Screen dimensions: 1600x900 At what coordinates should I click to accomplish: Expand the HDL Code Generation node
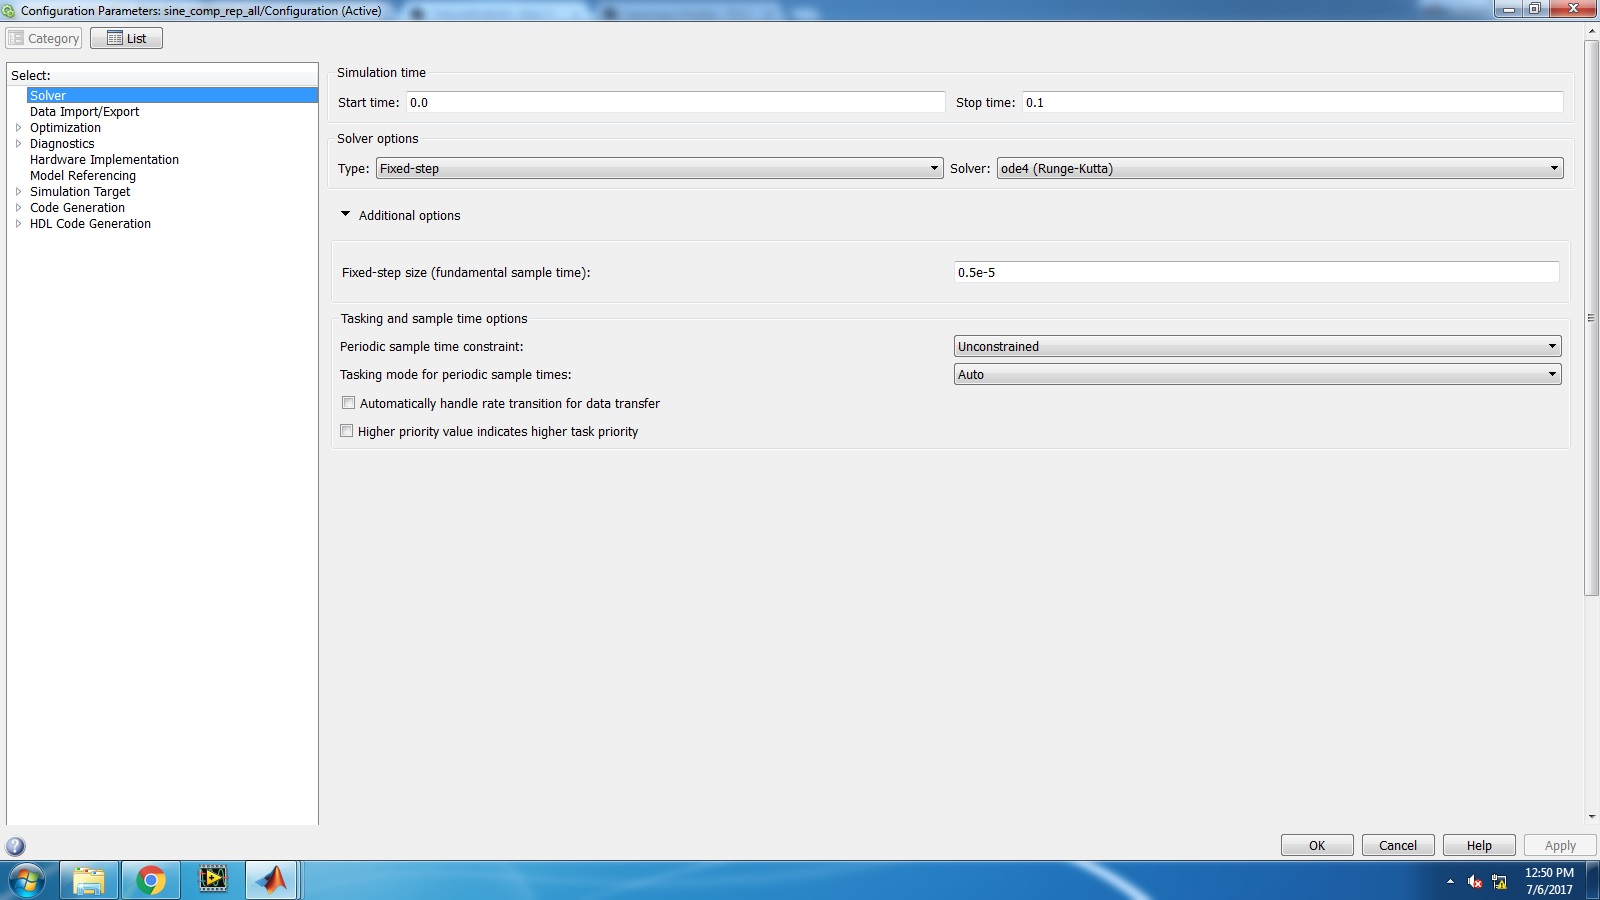pos(18,224)
